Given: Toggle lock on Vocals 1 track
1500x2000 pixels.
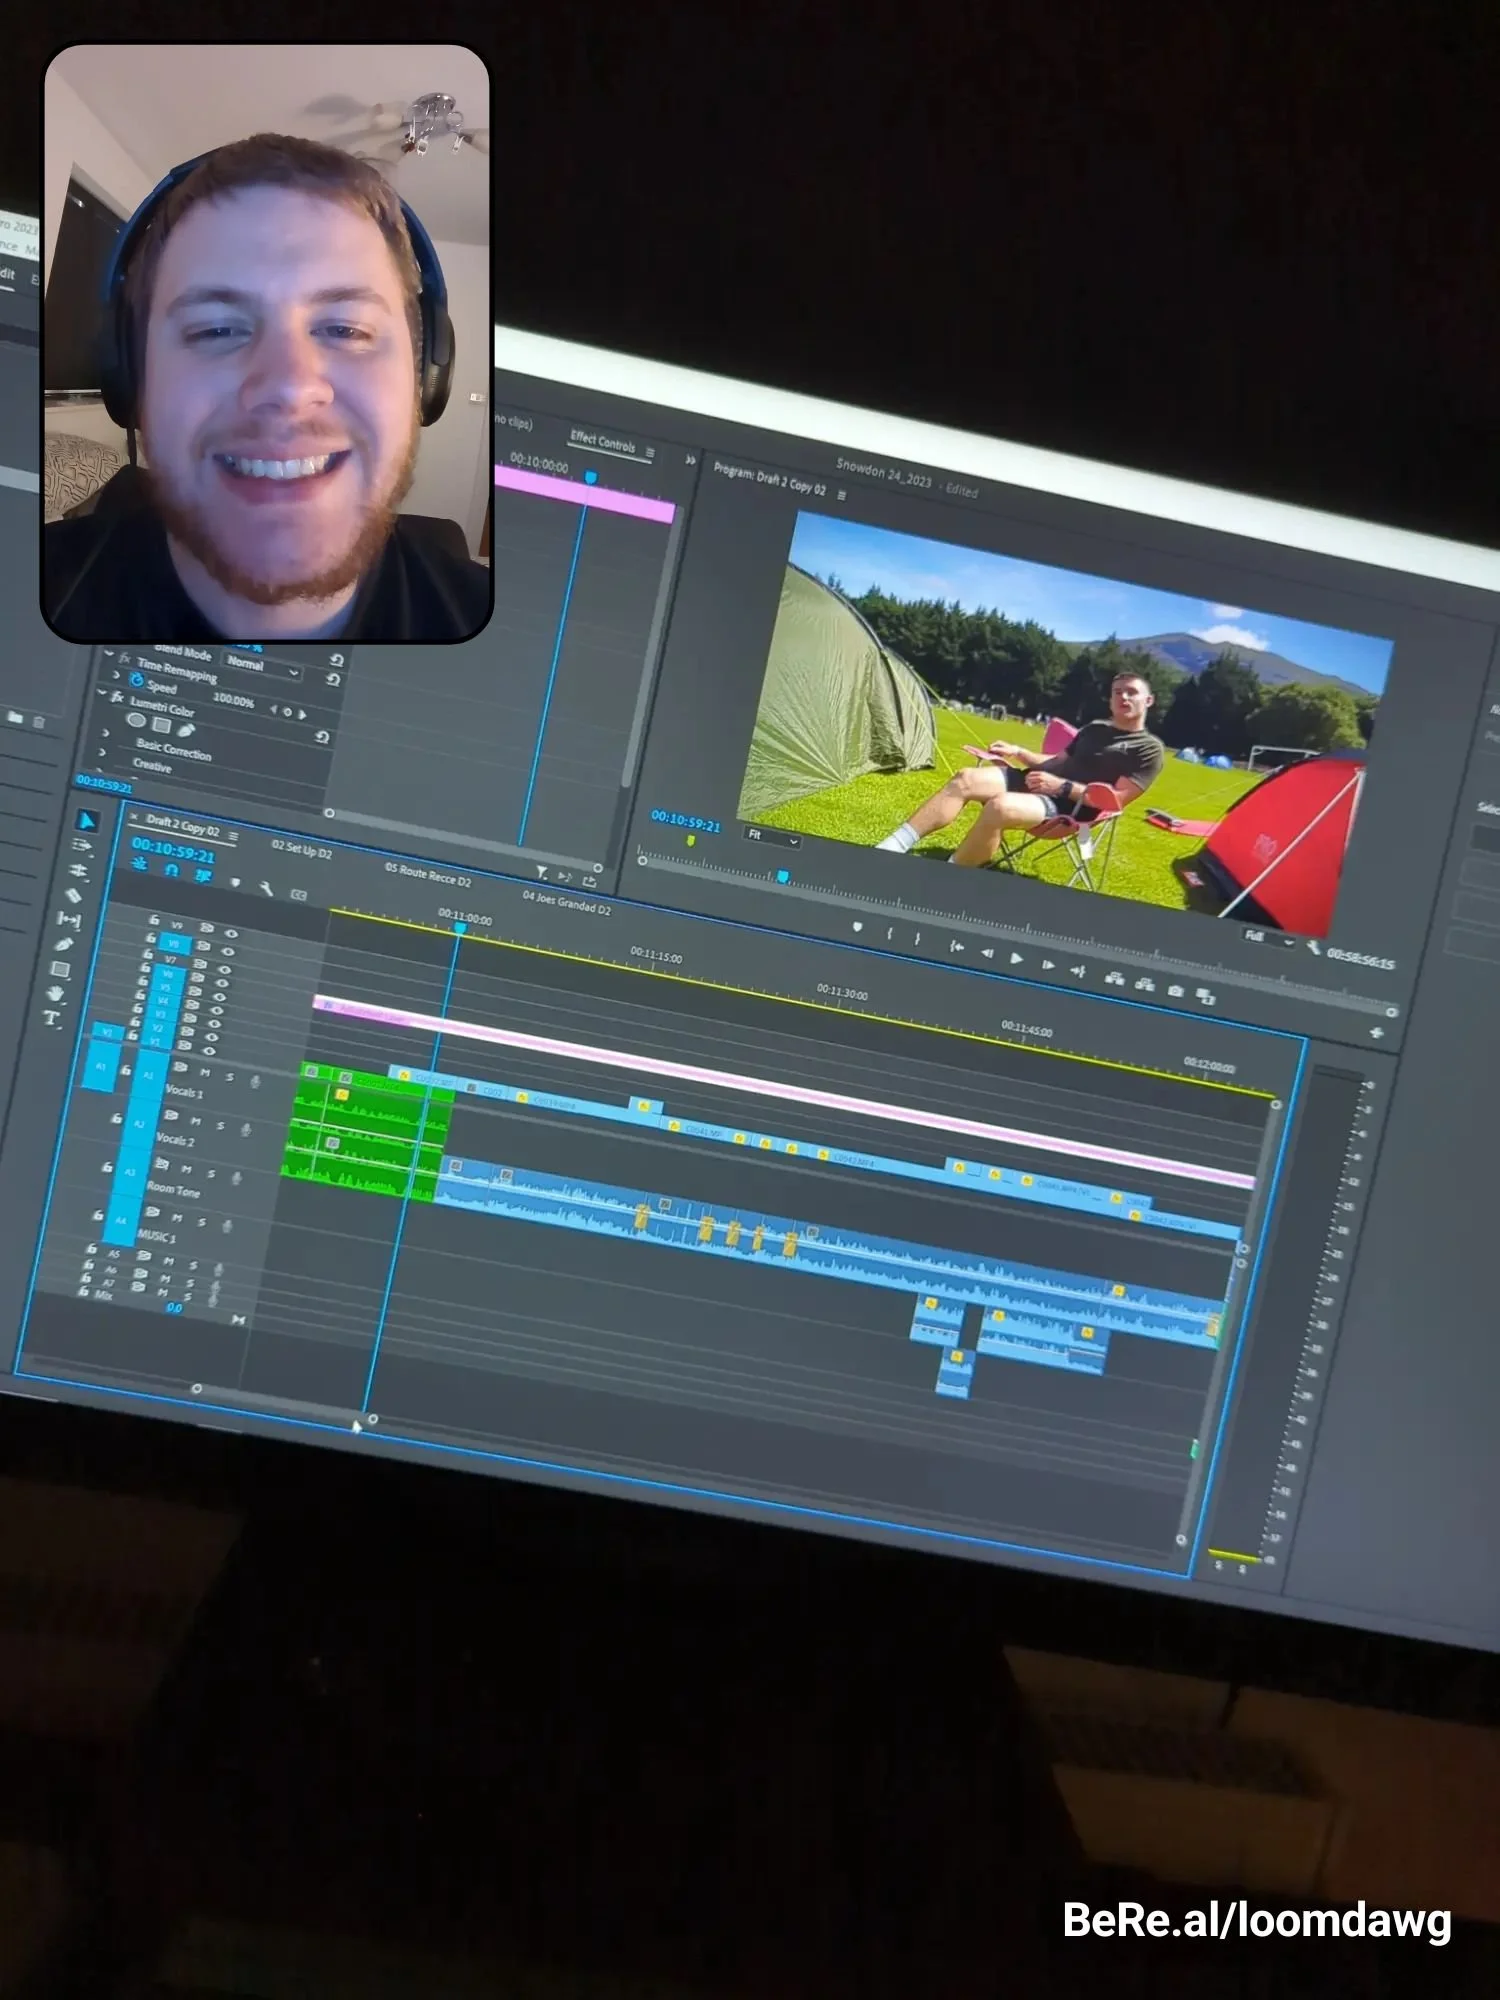Looking at the screenshot, I should 125,1070.
